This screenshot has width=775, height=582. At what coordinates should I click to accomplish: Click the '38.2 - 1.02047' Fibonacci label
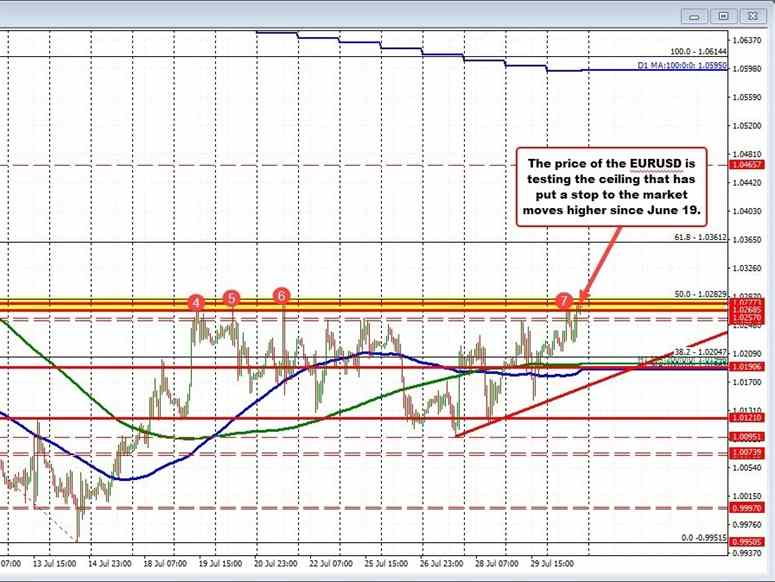[x=700, y=352]
